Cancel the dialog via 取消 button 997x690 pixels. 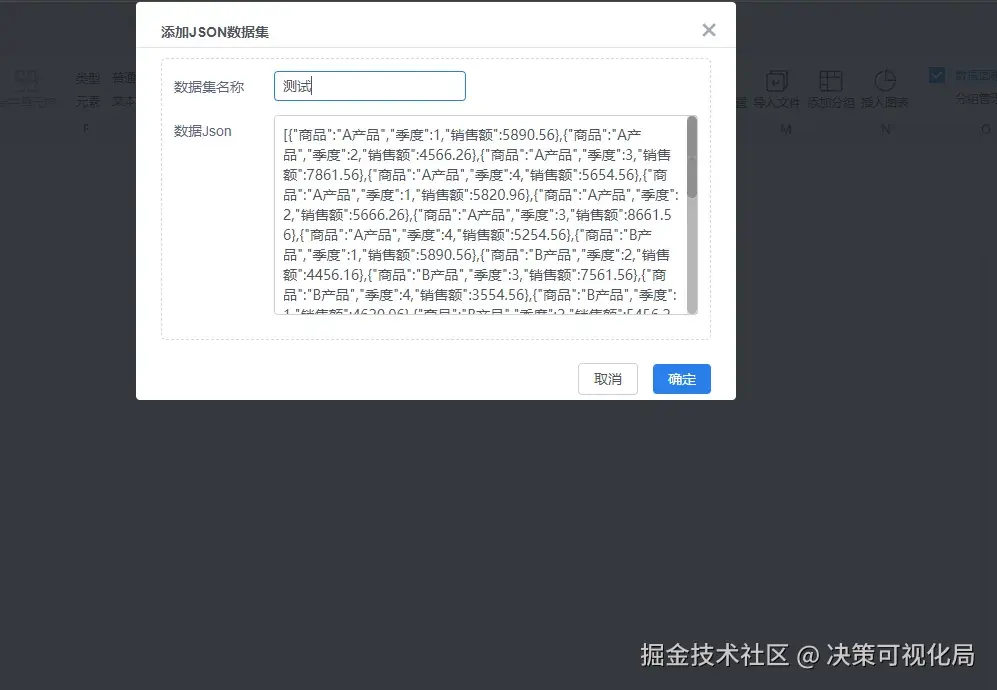click(607, 379)
